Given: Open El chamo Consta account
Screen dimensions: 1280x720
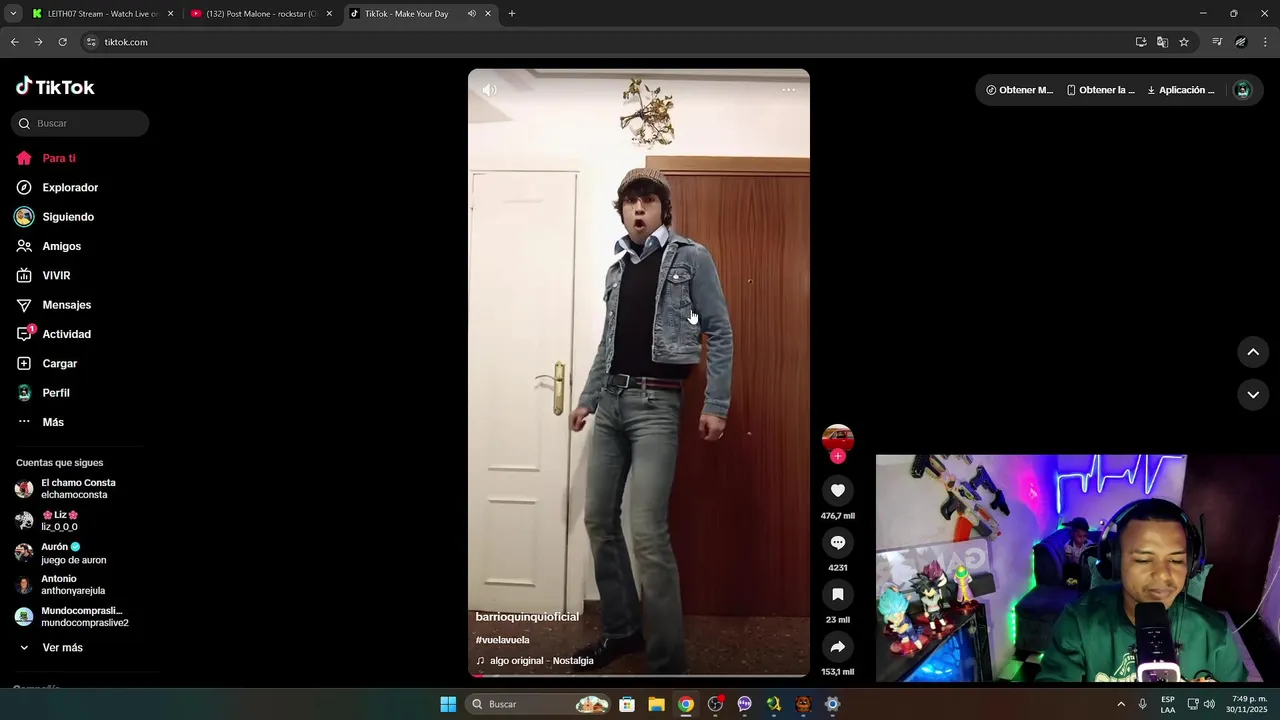Looking at the screenshot, I should click(80, 489).
